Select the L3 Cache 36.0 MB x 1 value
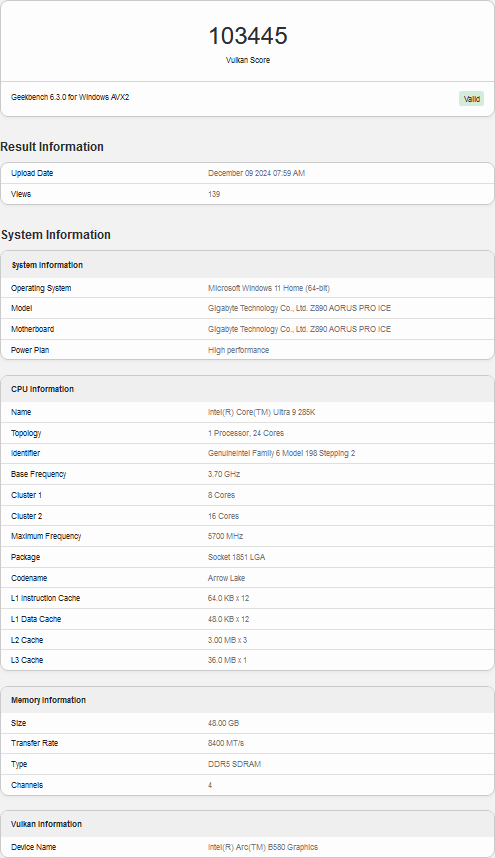 [227, 660]
